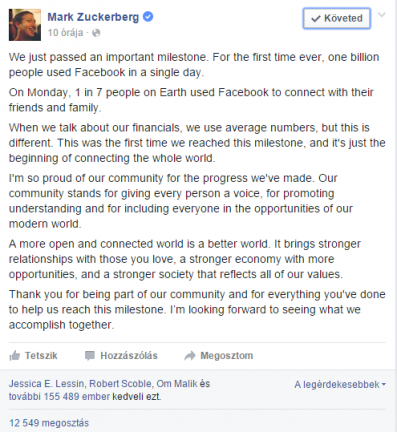Expand the A legérdekesebbek sorting dropdown
The height and width of the screenshot is (432, 397).
340,385
